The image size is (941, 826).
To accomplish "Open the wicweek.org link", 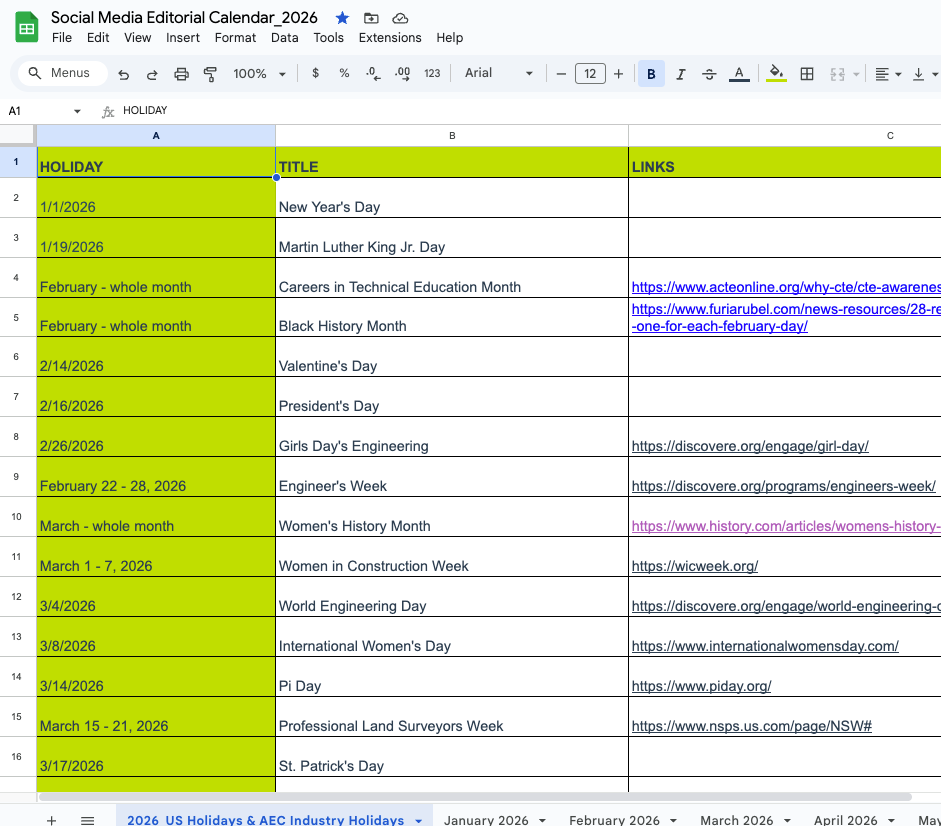I will 694,566.
